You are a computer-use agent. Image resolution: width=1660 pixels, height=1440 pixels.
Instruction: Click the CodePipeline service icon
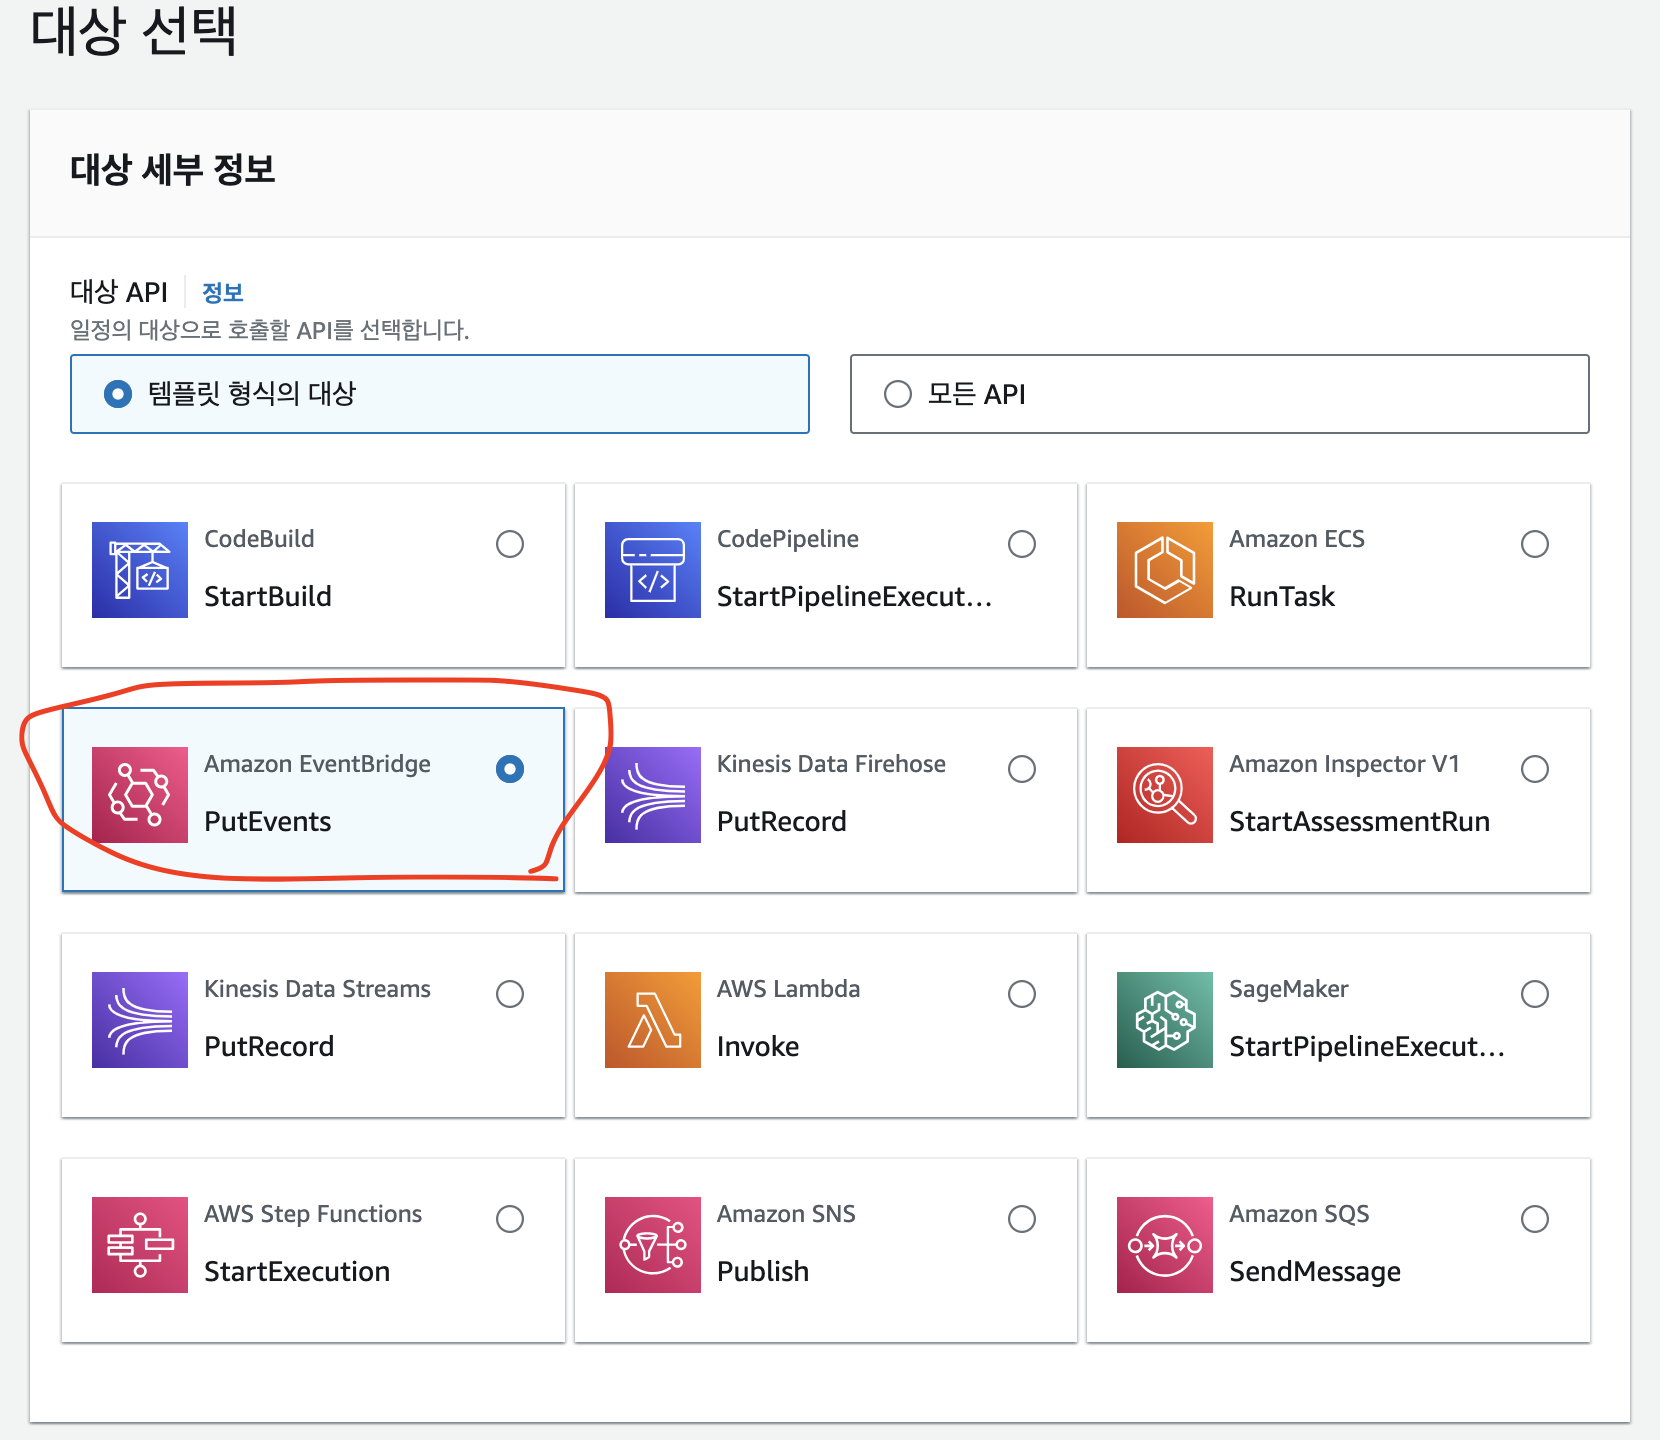pos(653,570)
